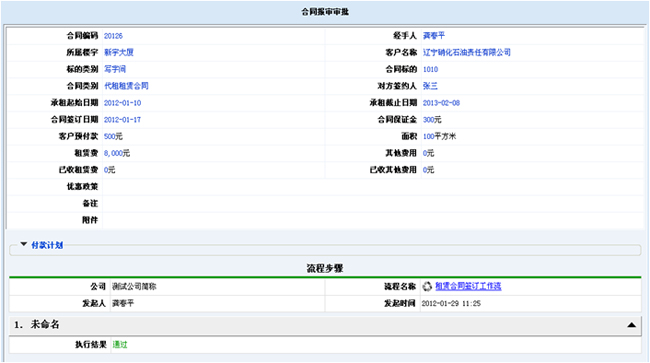Click deposit value 300元

pos(432,120)
